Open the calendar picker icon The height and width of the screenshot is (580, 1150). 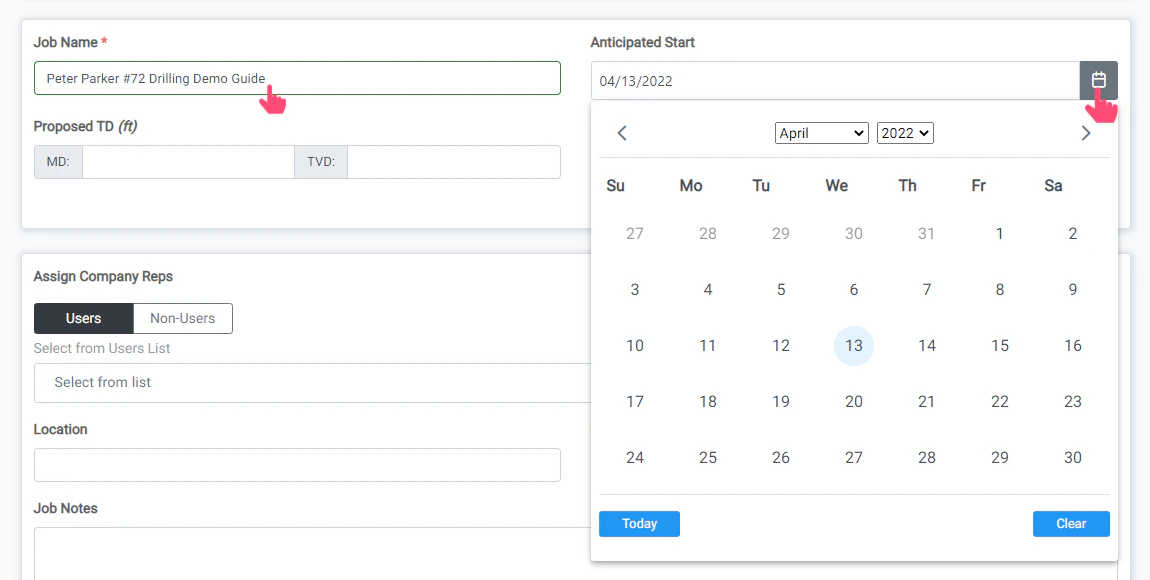coord(1097,80)
